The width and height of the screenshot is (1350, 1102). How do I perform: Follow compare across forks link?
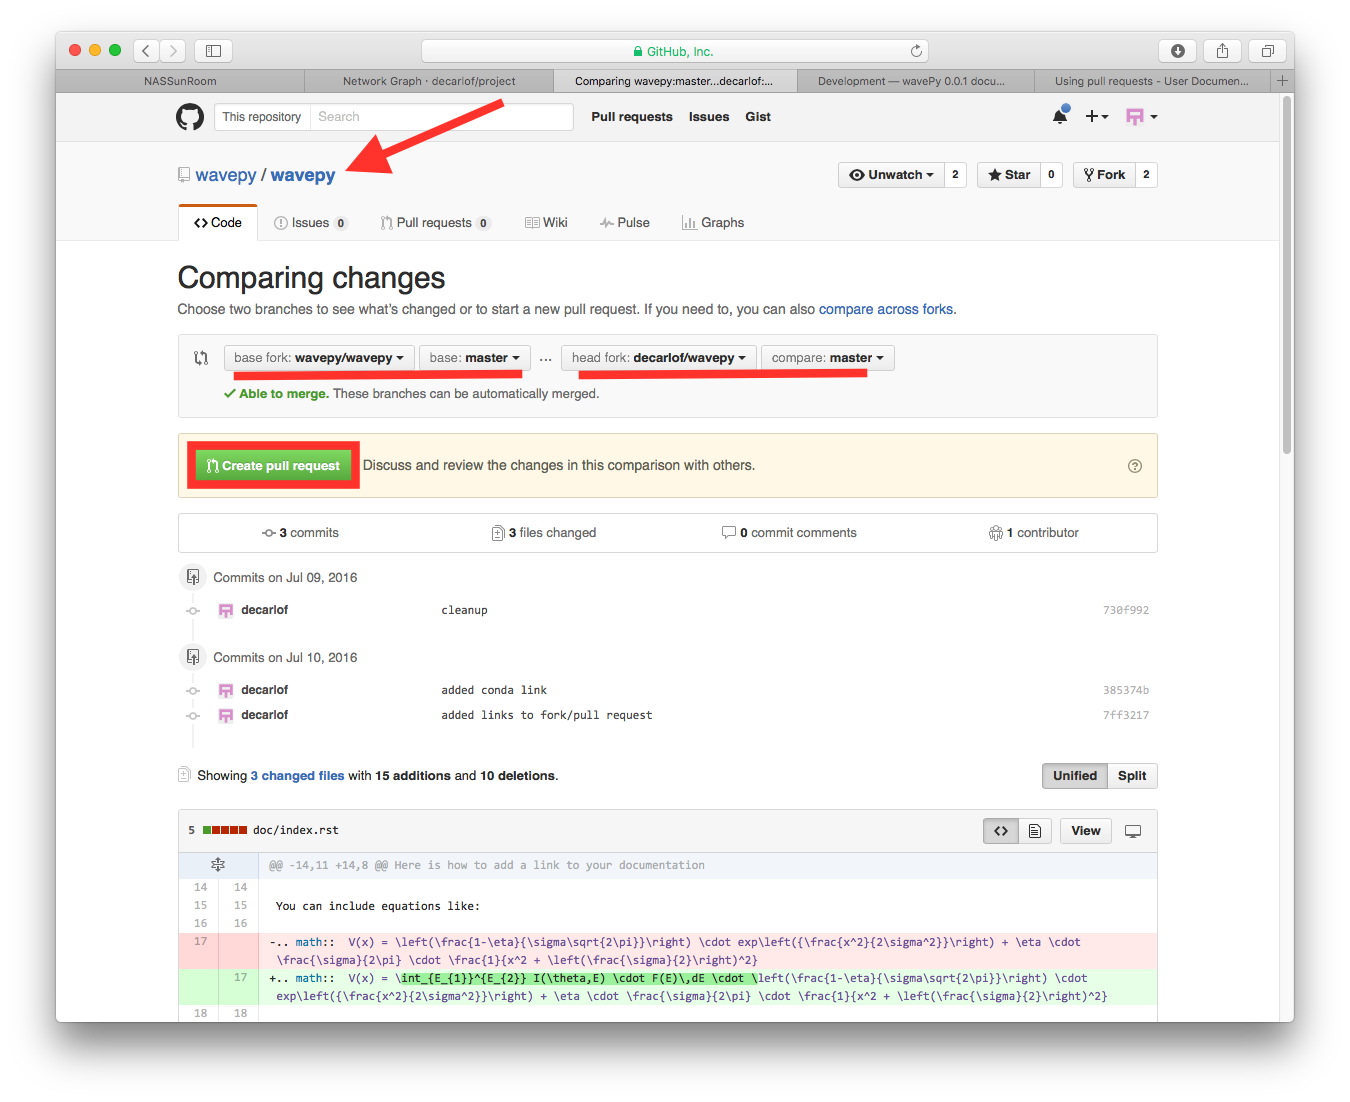(x=886, y=310)
